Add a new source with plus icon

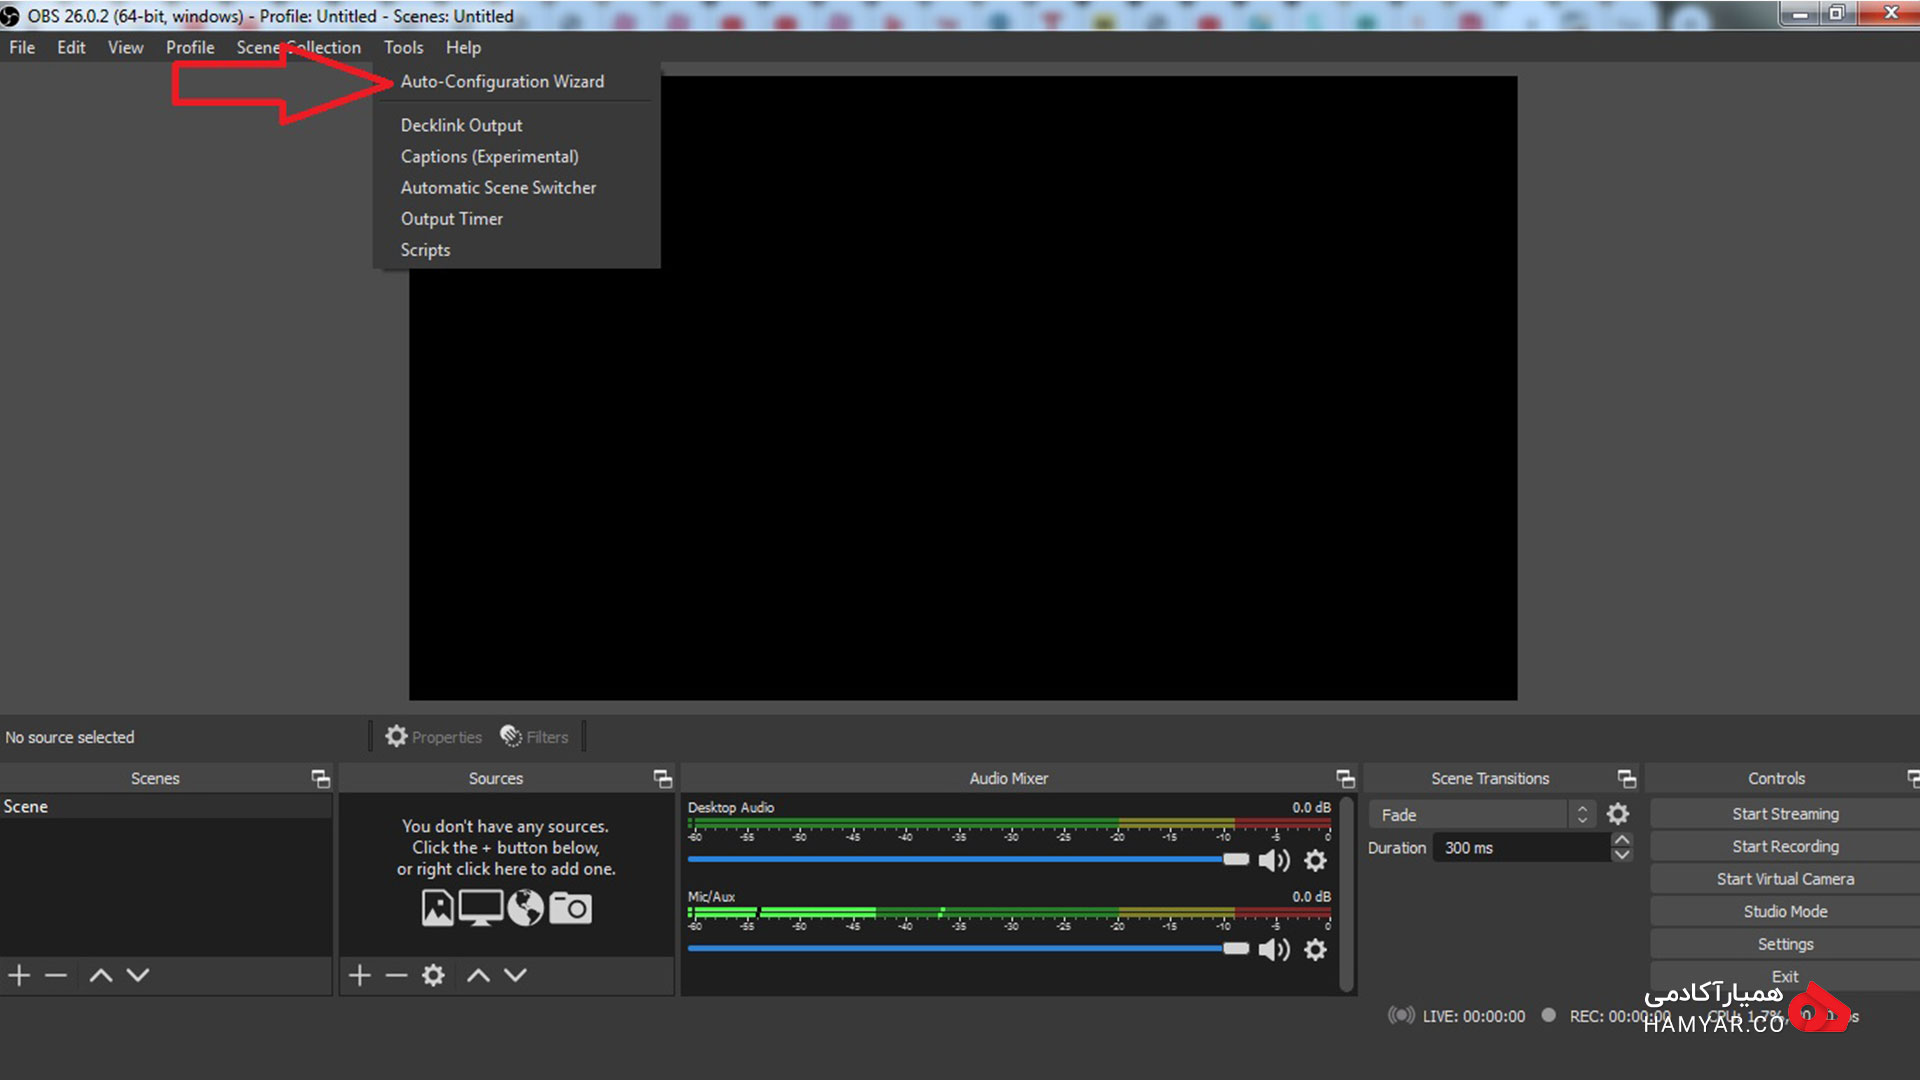[x=360, y=974]
